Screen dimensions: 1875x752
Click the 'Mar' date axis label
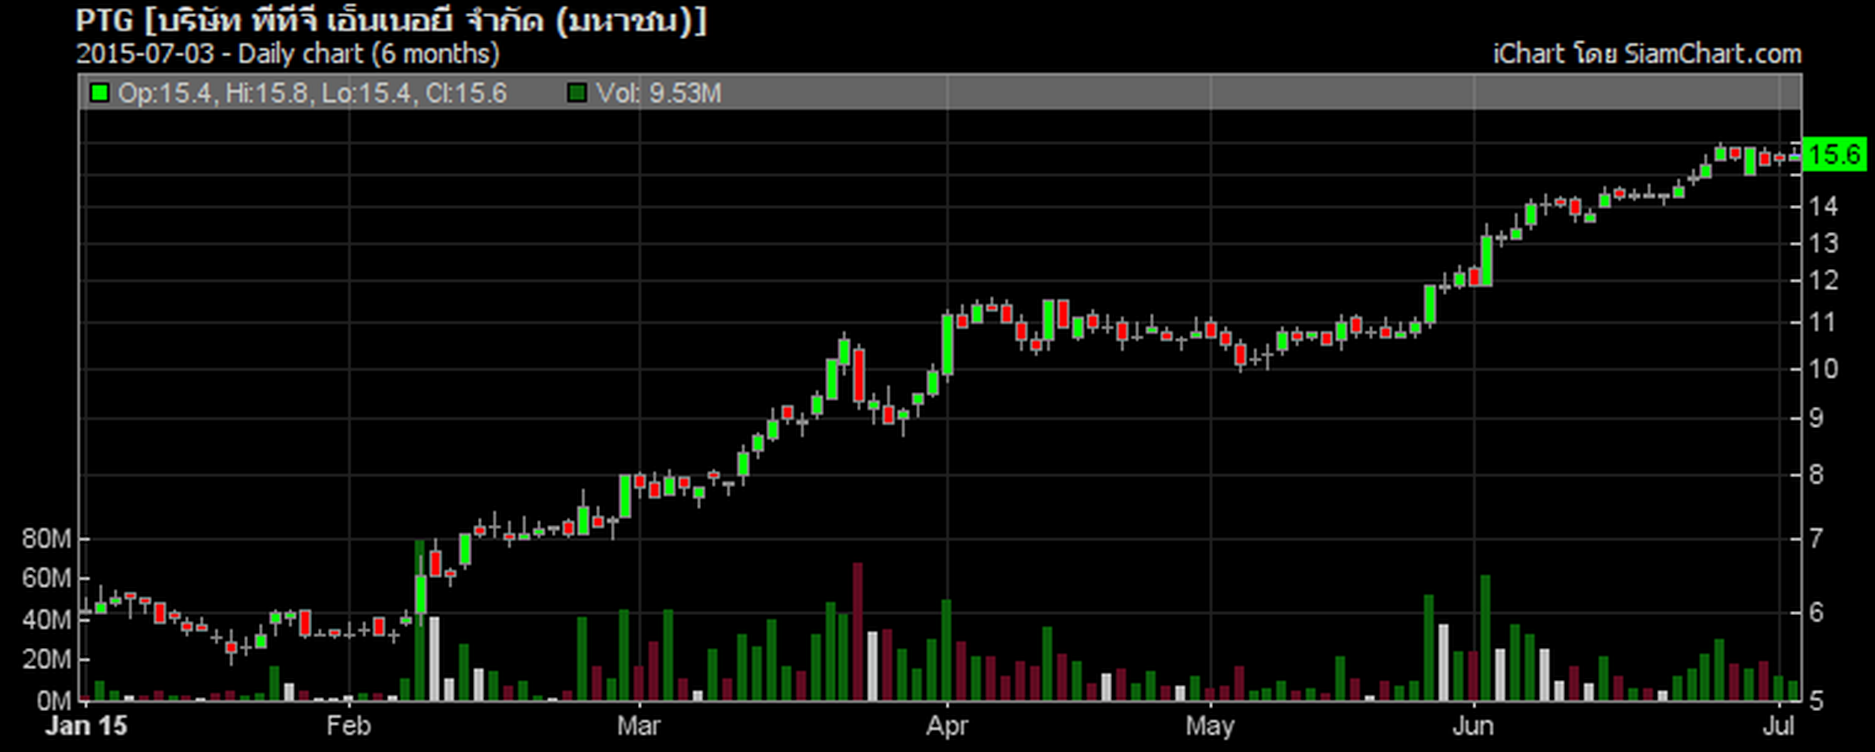638,725
